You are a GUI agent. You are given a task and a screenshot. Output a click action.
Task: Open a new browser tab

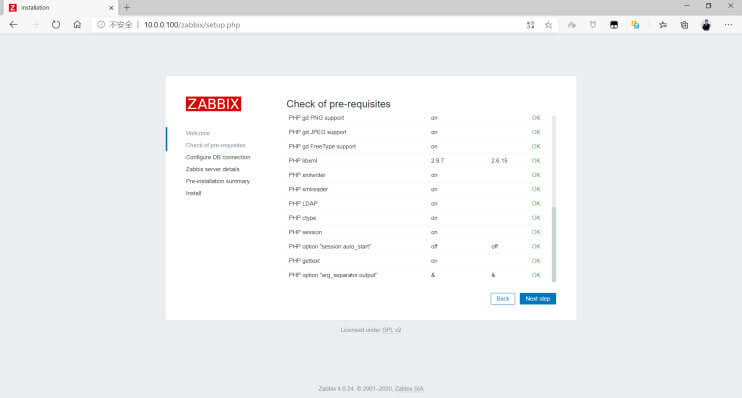(x=127, y=8)
